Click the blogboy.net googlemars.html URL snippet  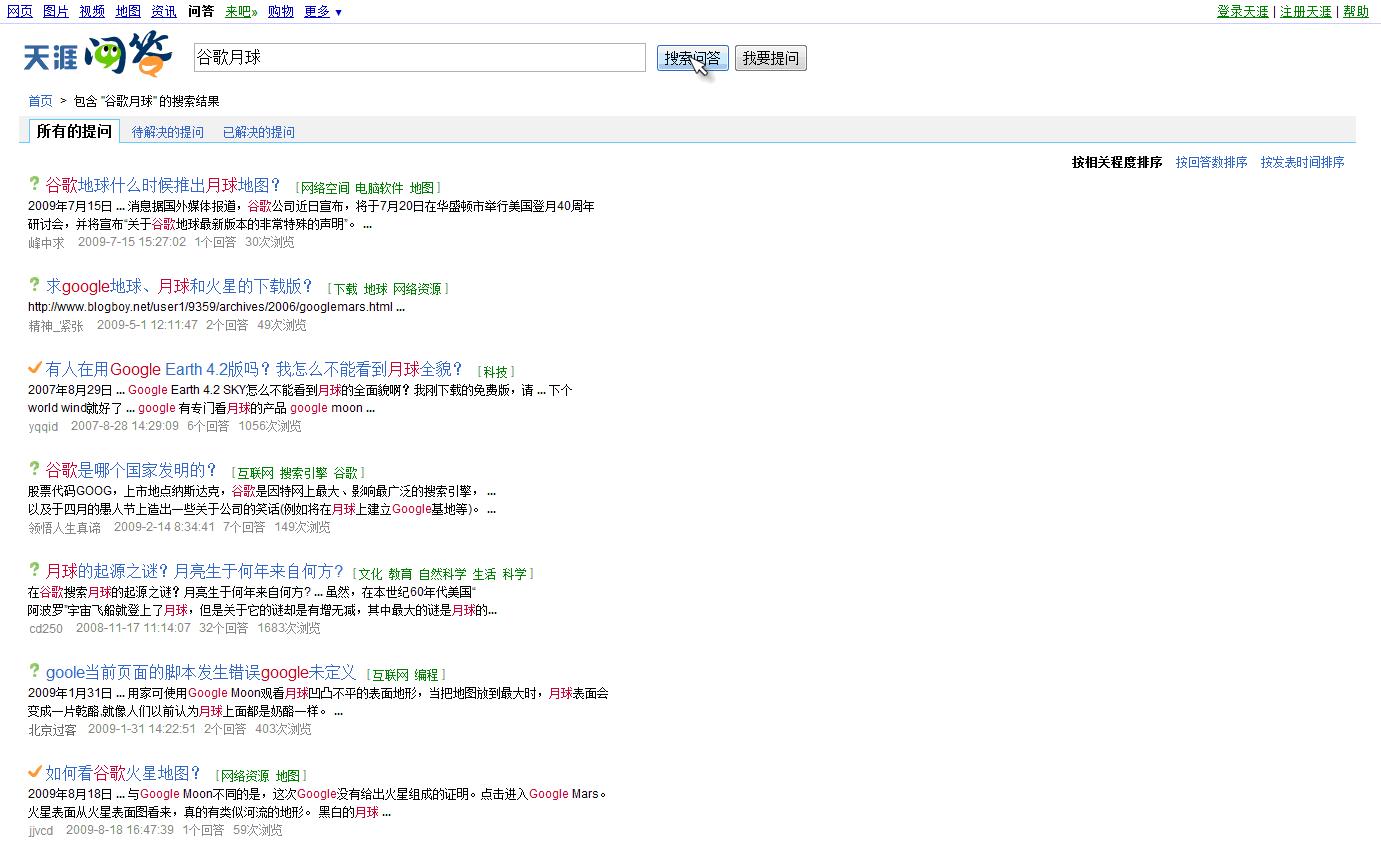pyautogui.click(x=211, y=307)
